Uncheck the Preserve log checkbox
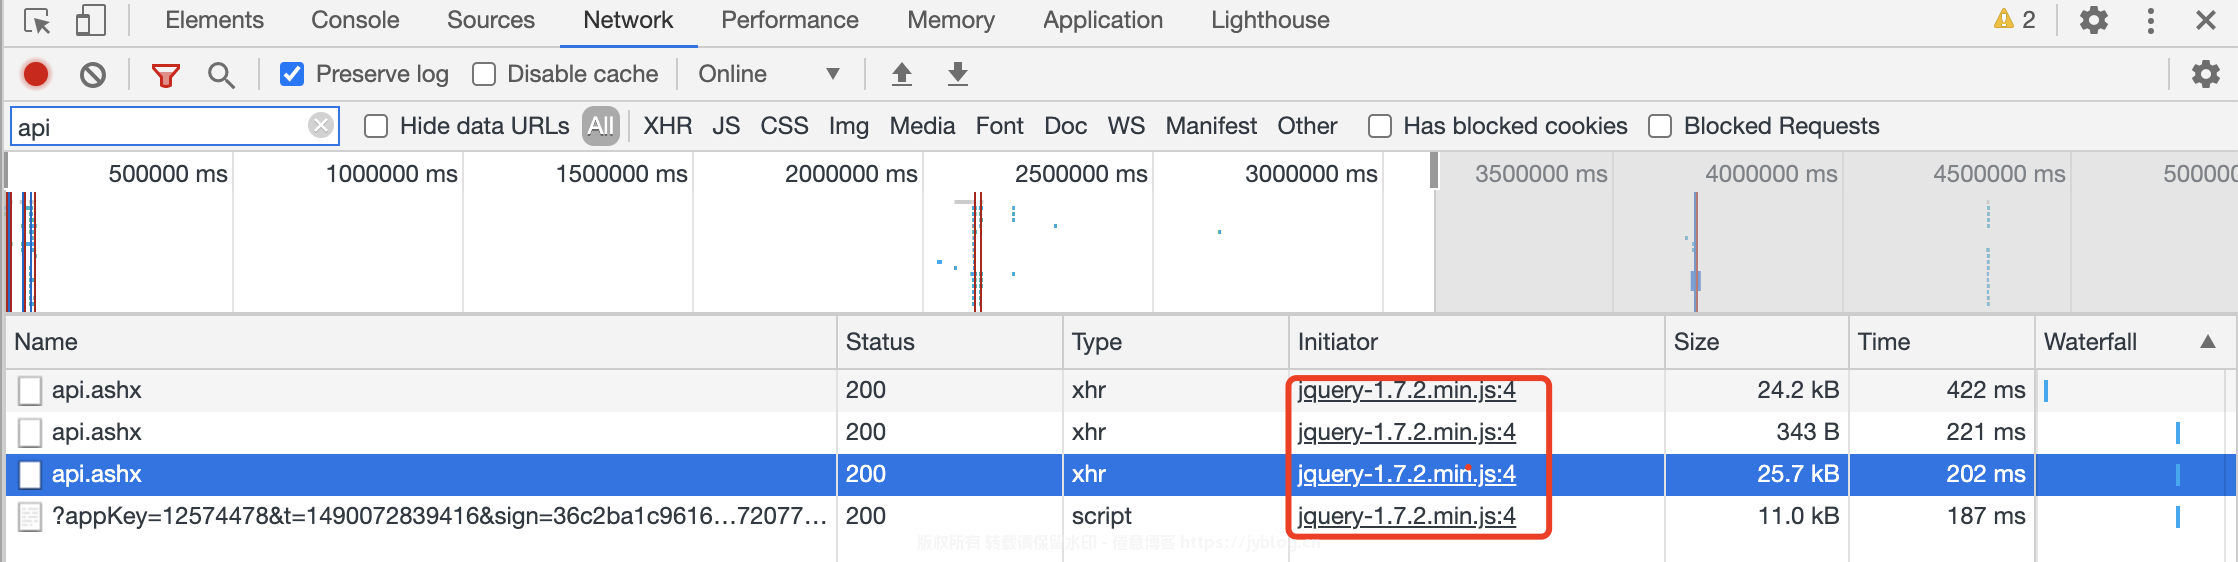 click(292, 74)
